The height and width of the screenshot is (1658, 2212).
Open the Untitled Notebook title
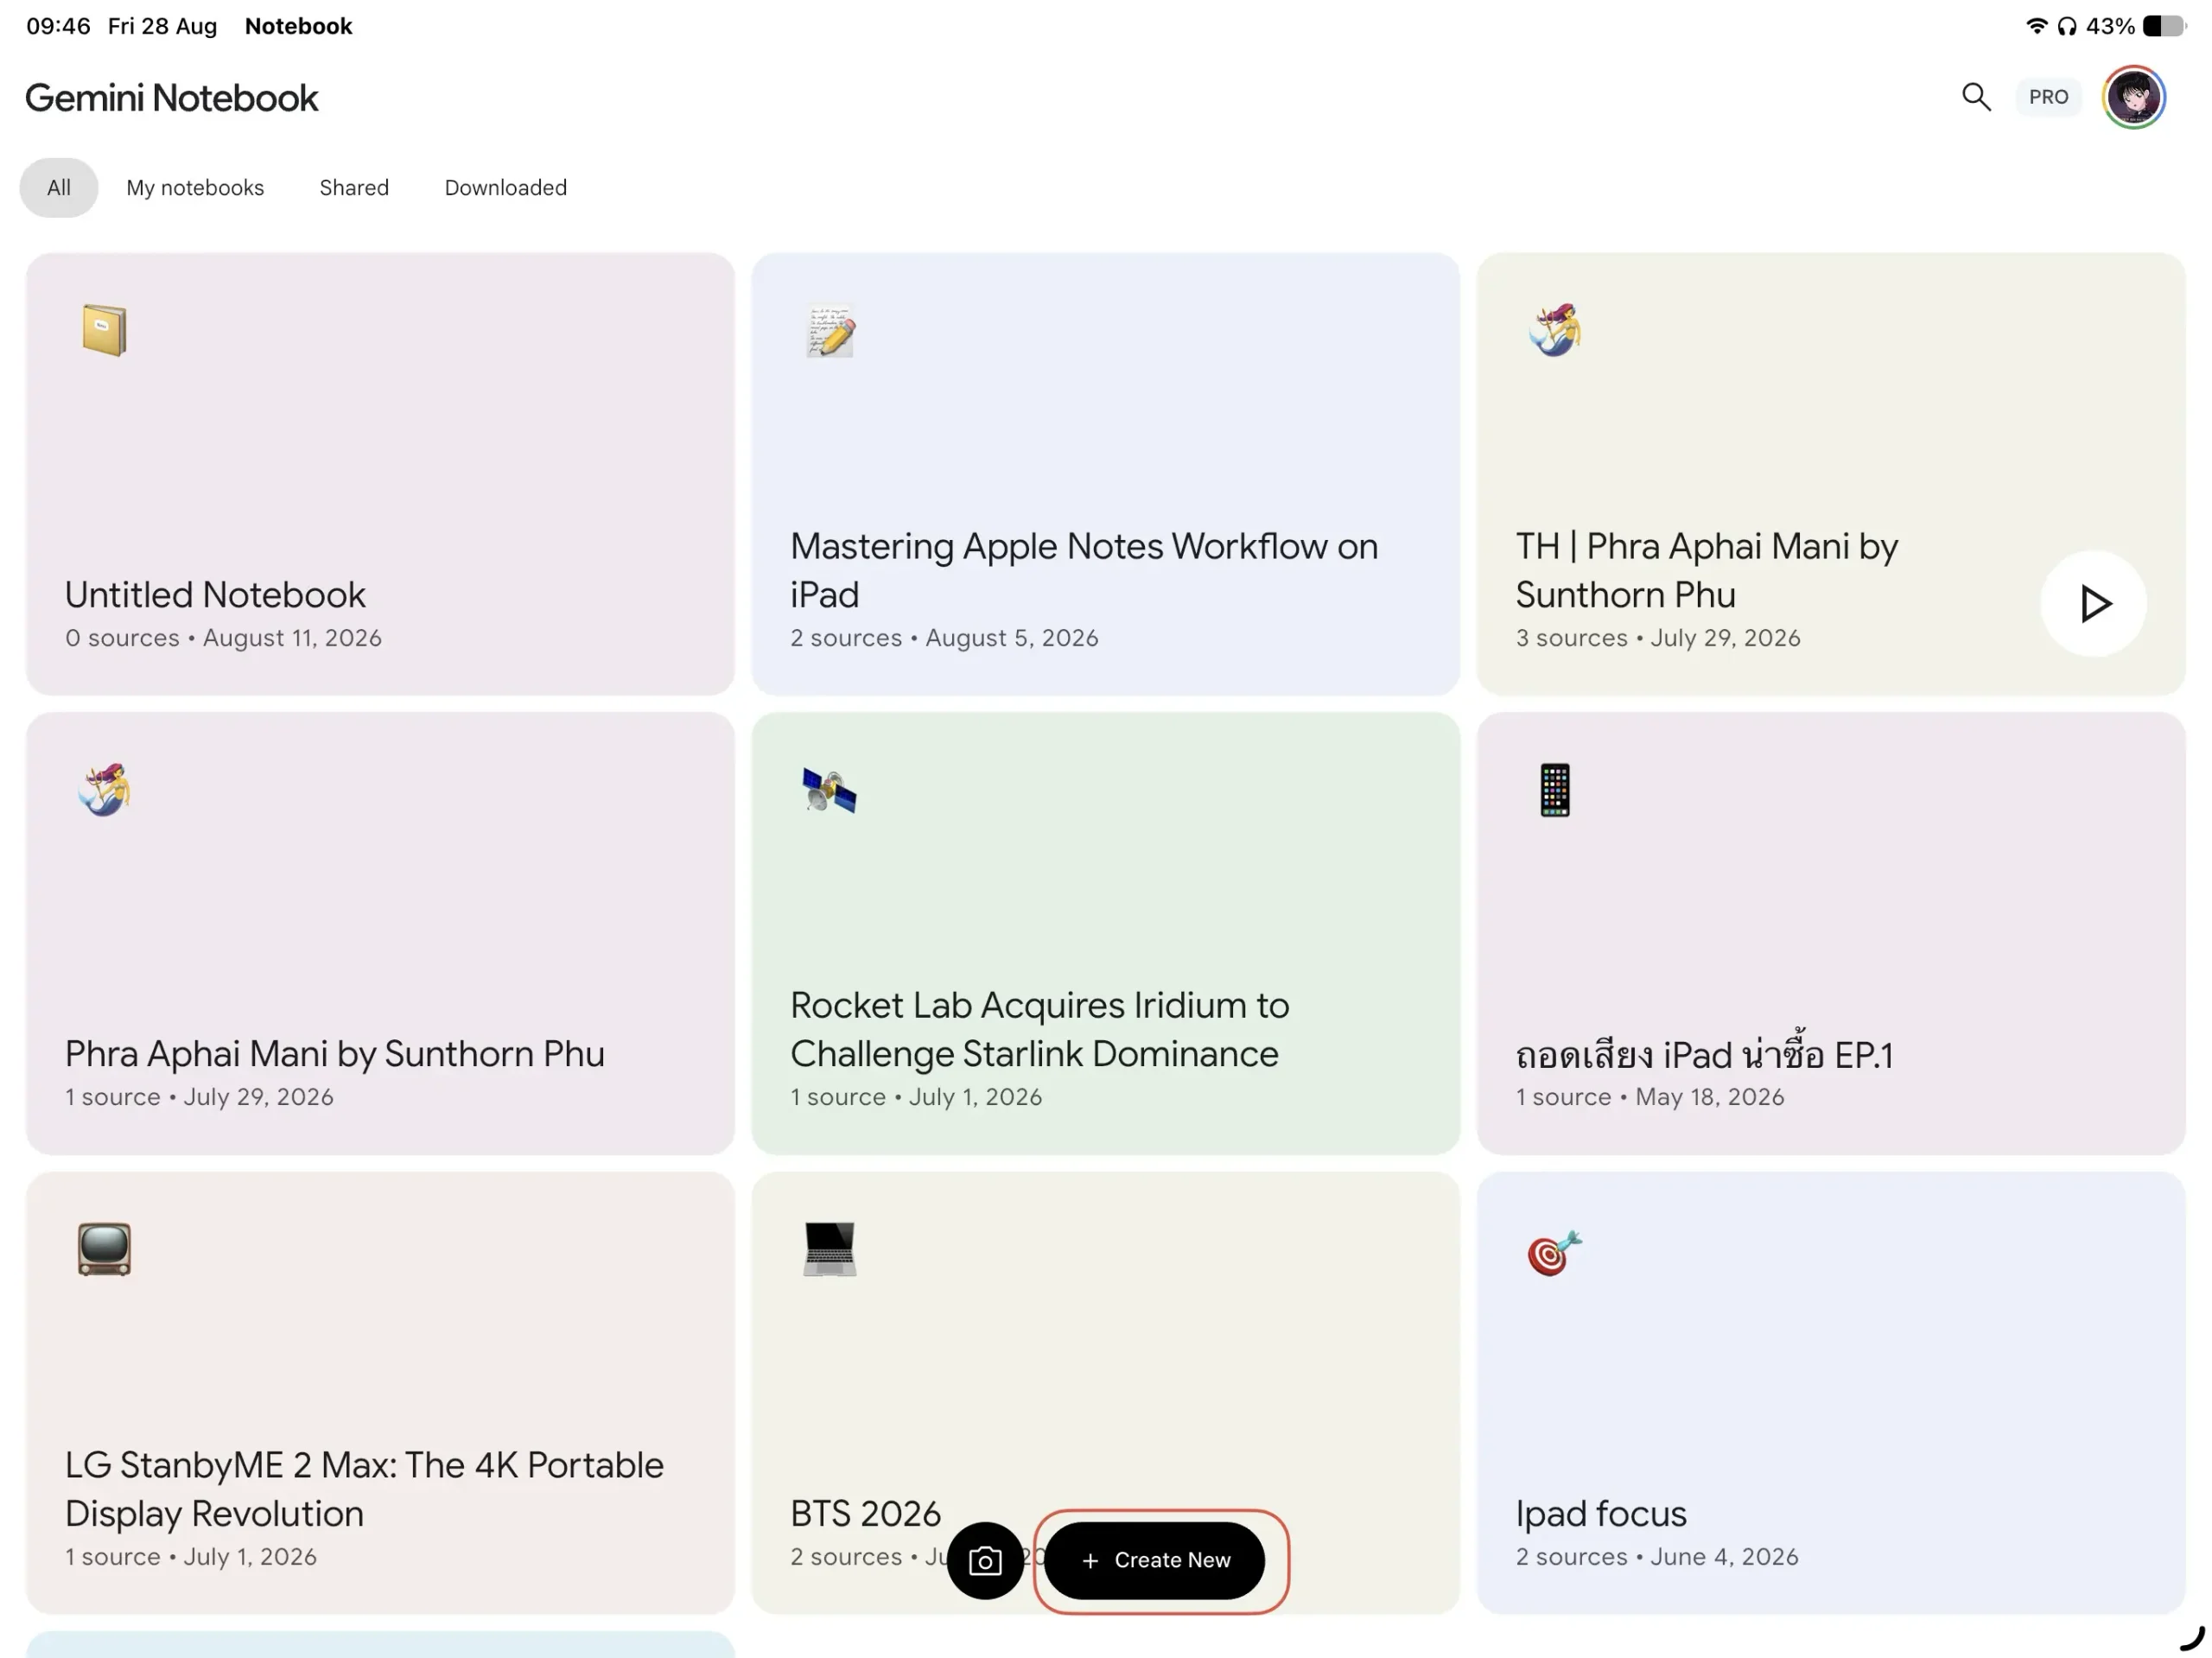click(x=216, y=594)
